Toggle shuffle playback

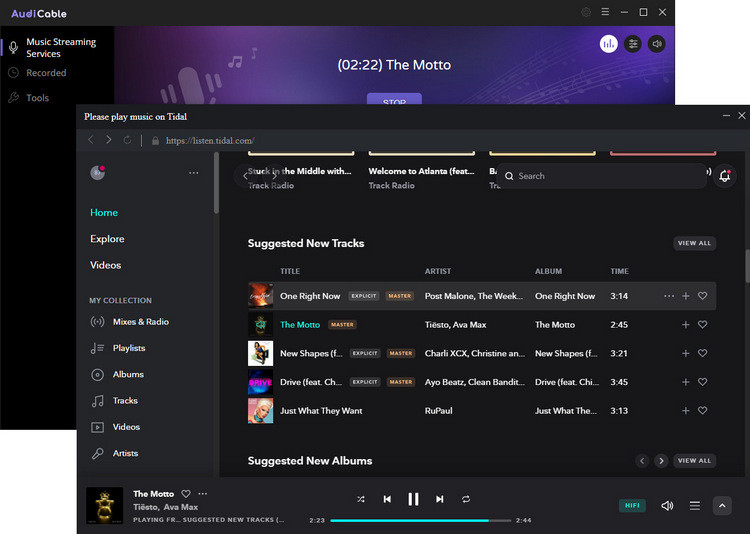click(361, 499)
